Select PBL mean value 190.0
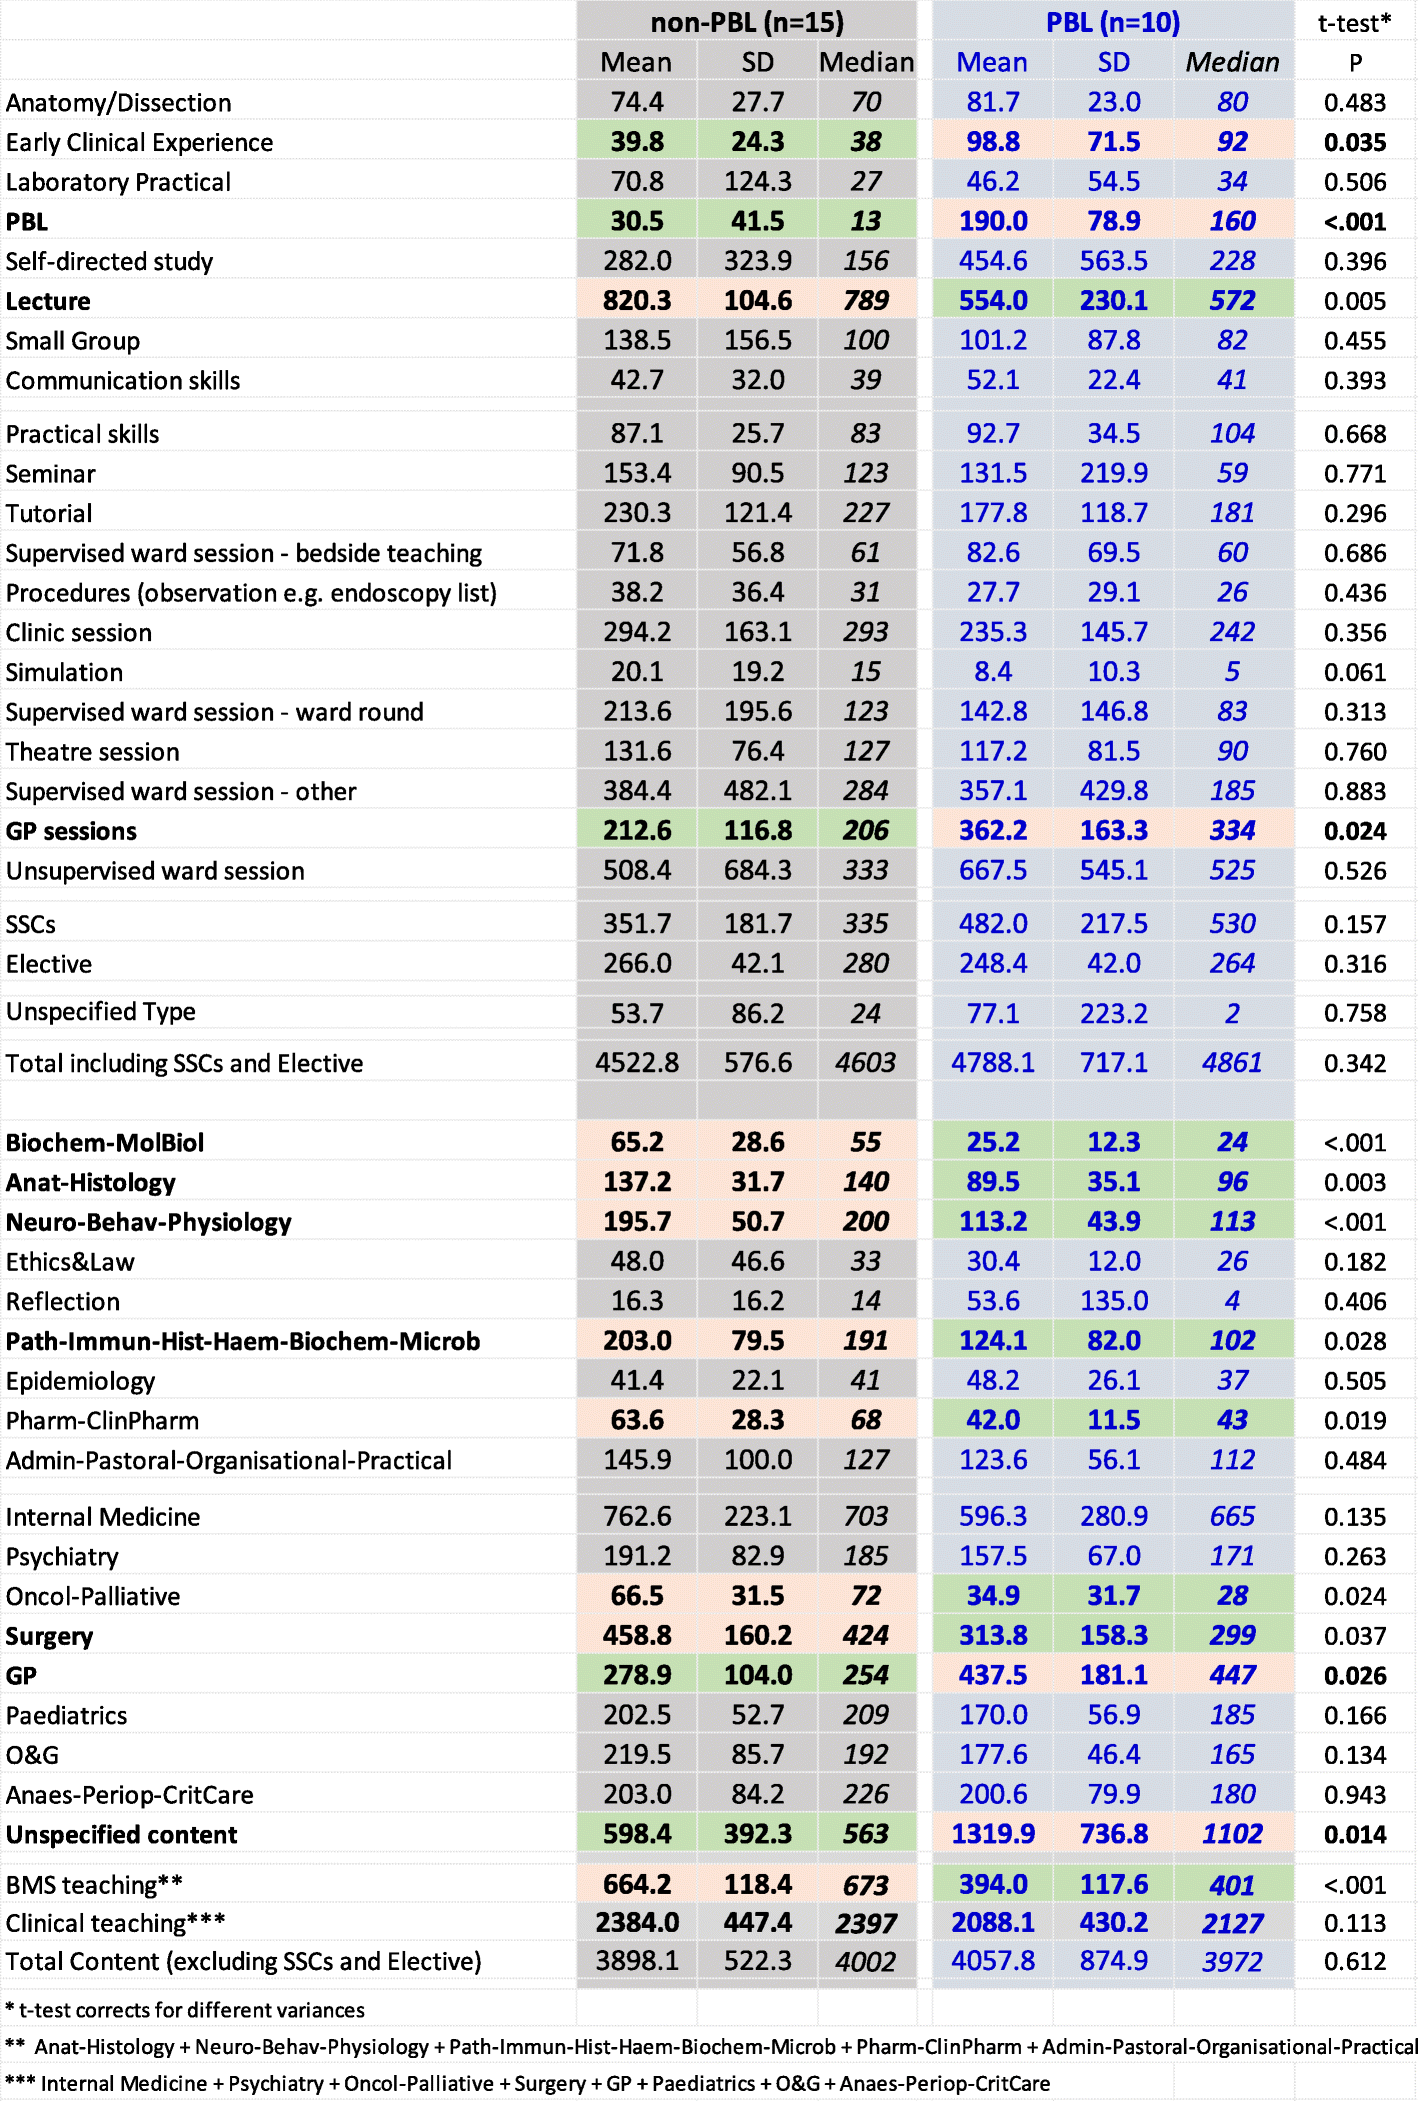Screen dimensions: 1418x2101 pyautogui.click(x=993, y=221)
